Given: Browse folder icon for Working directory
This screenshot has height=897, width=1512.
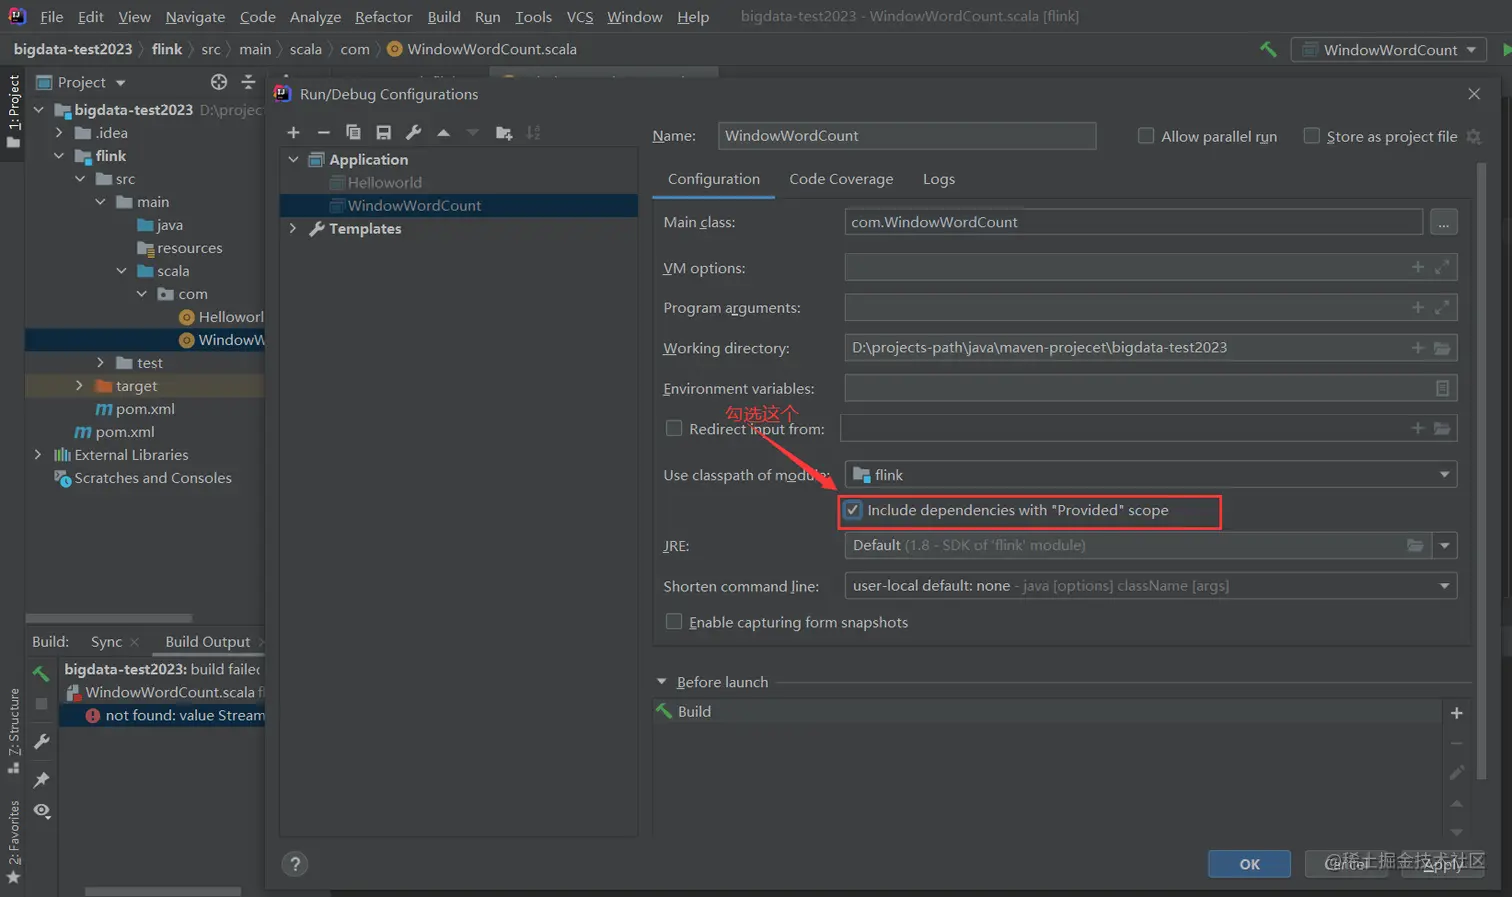Looking at the screenshot, I should [1442, 348].
